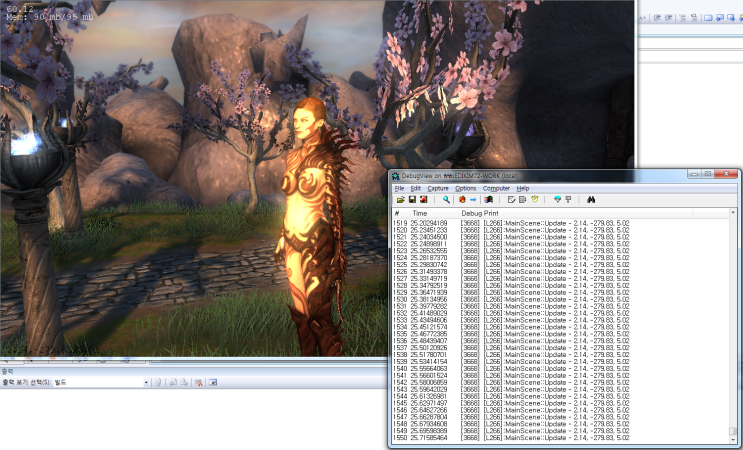The height and width of the screenshot is (450, 743).
Task: Click the Uncomment selected lines icon
Action: coord(694,18)
